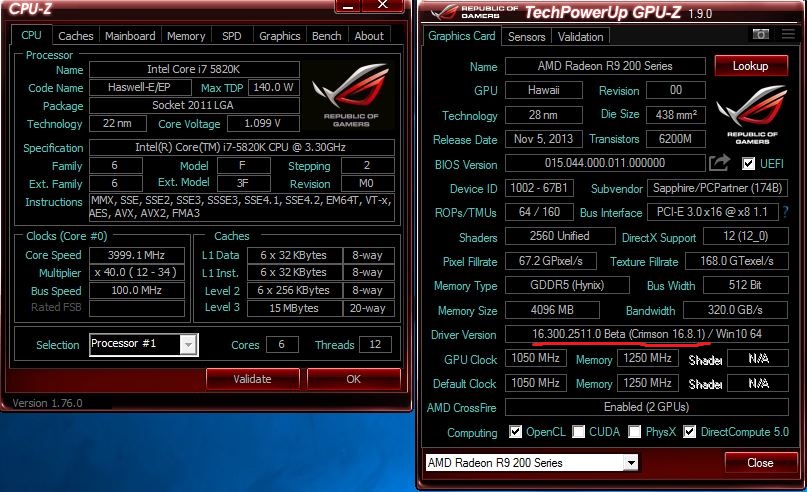Enable the CUDA checkbox
Screen dimensions: 807x492
coord(578,431)
